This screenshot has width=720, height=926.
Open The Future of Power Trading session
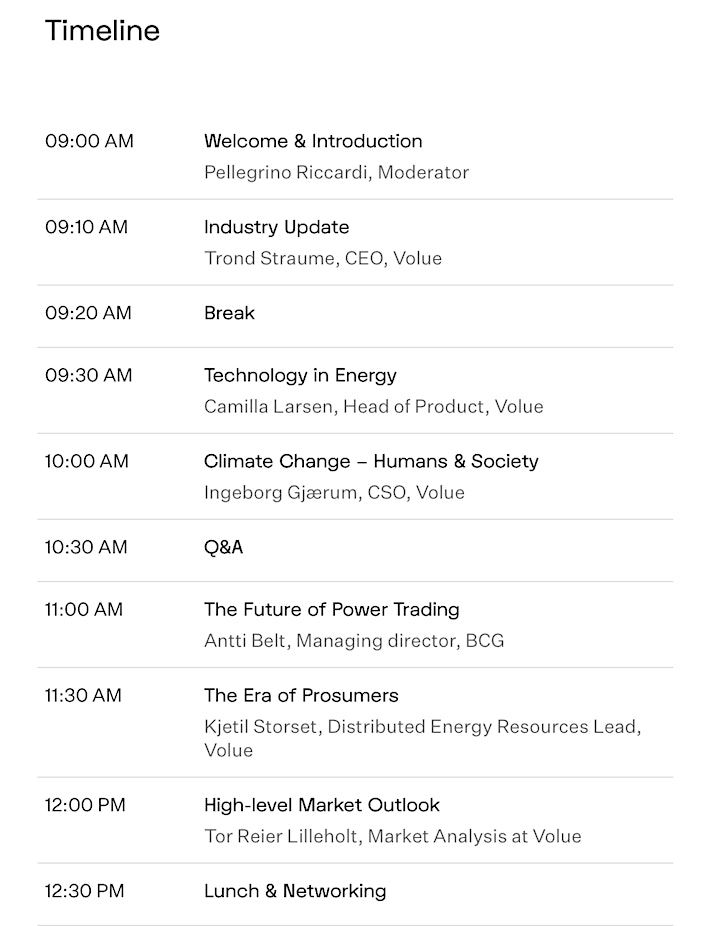(x=331, y=609)
